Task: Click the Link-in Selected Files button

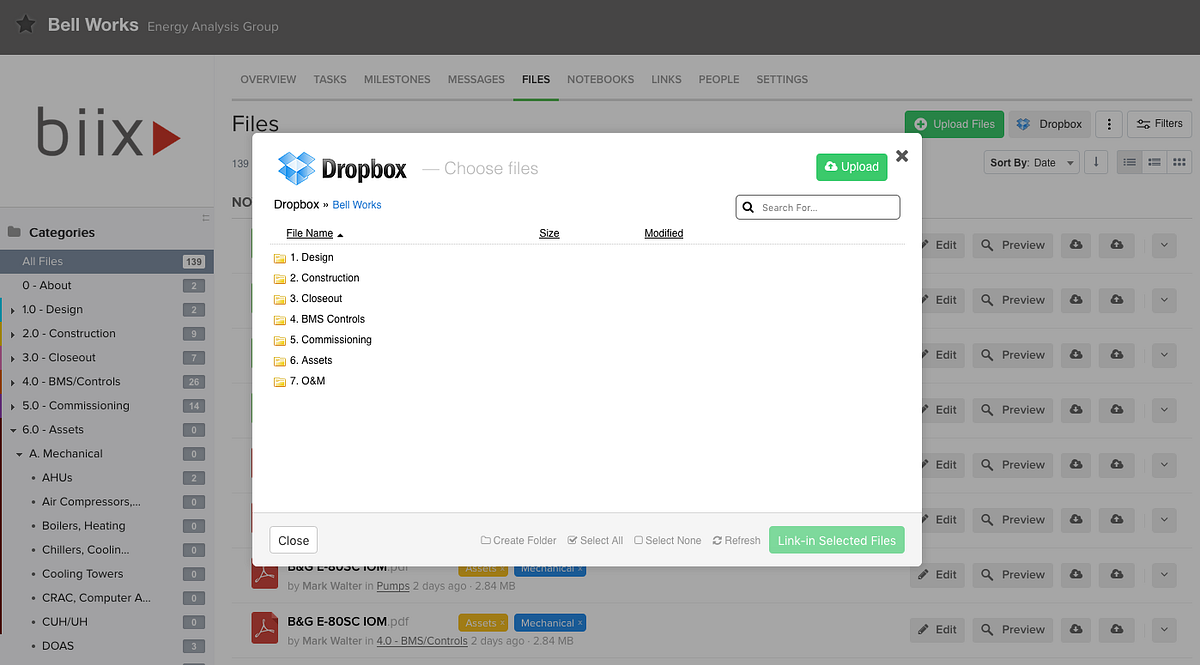Action: pos(837,540)
